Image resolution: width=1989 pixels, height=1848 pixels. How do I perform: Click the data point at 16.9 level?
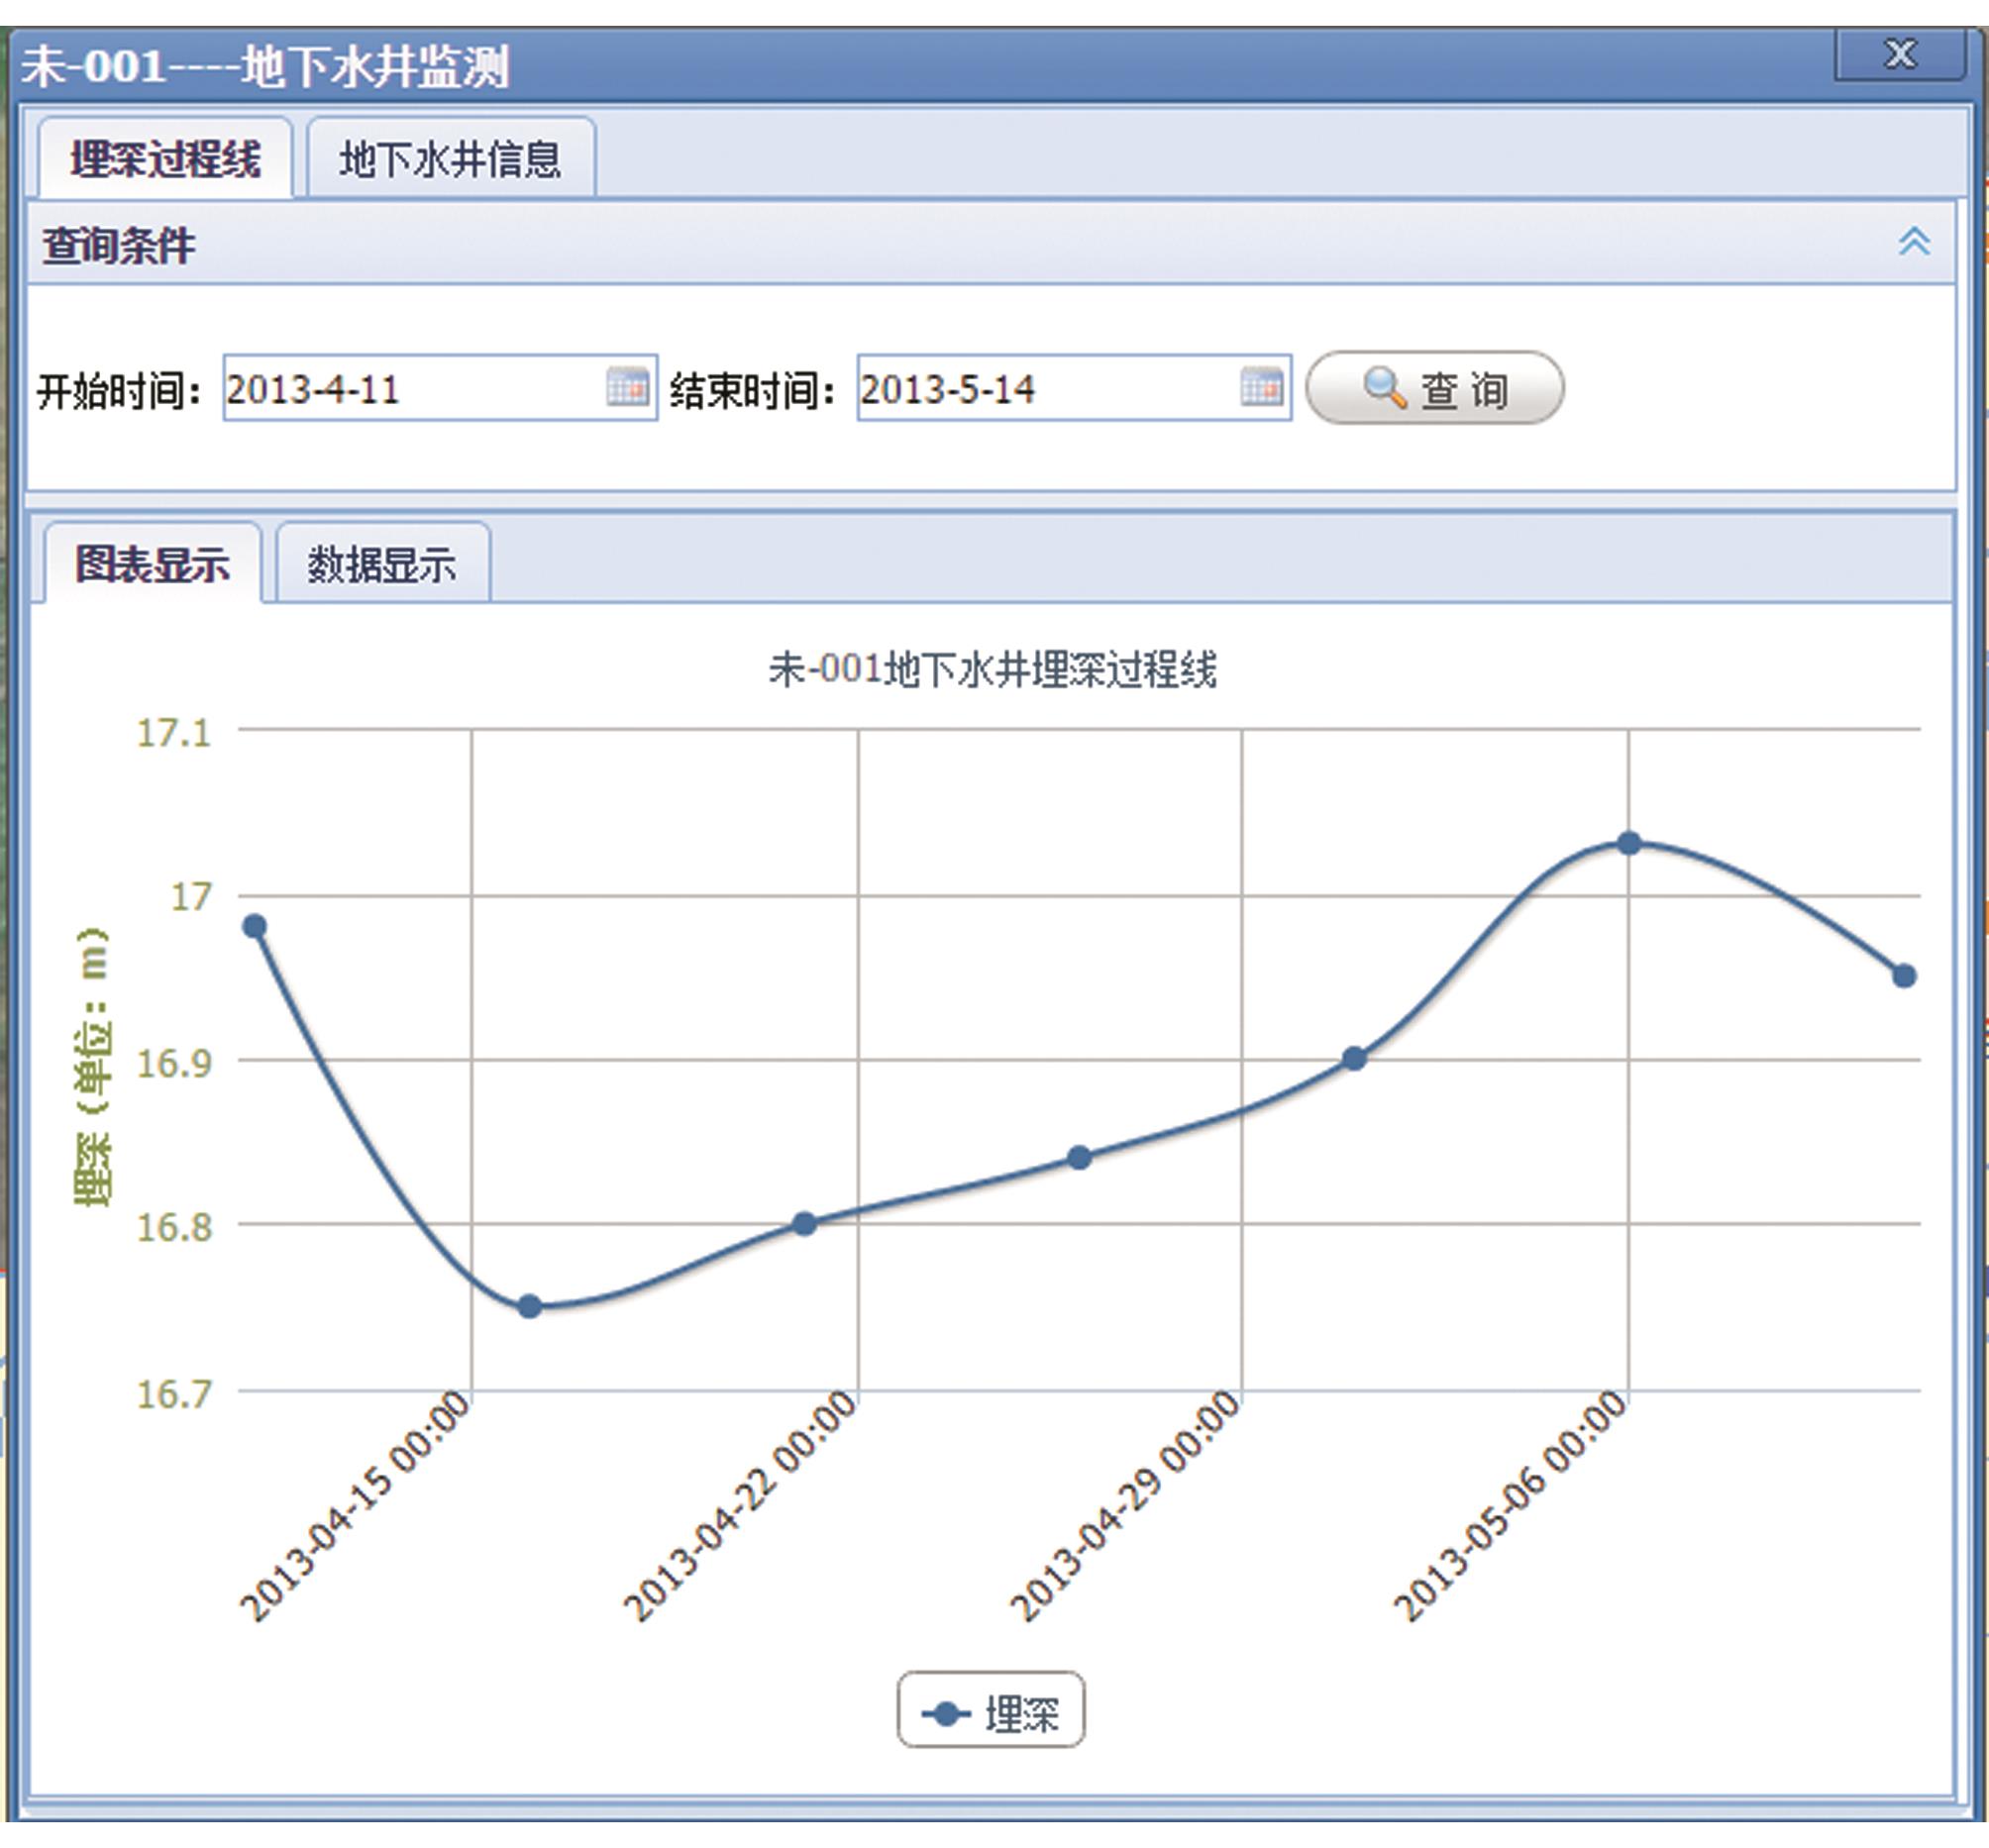pyautogui.click(x=1354, y=1058)
